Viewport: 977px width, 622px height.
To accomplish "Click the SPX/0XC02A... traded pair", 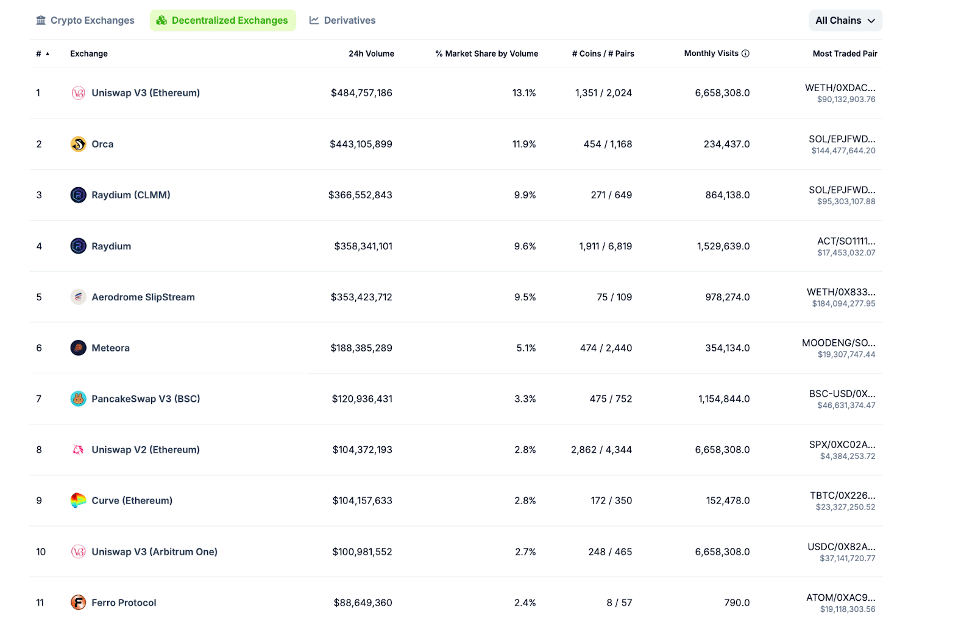I will (x=842, y=444).
